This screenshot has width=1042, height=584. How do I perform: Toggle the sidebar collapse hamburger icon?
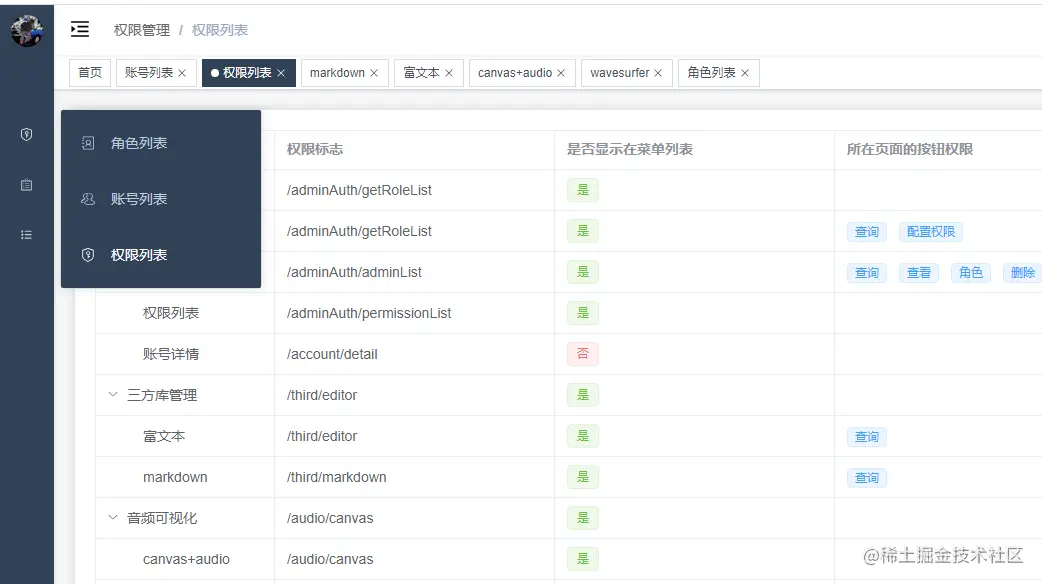(x=80, y=29)
